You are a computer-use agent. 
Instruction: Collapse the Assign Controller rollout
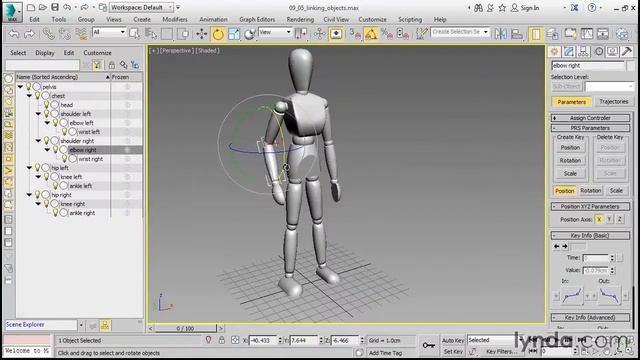(x=590, y=118)
